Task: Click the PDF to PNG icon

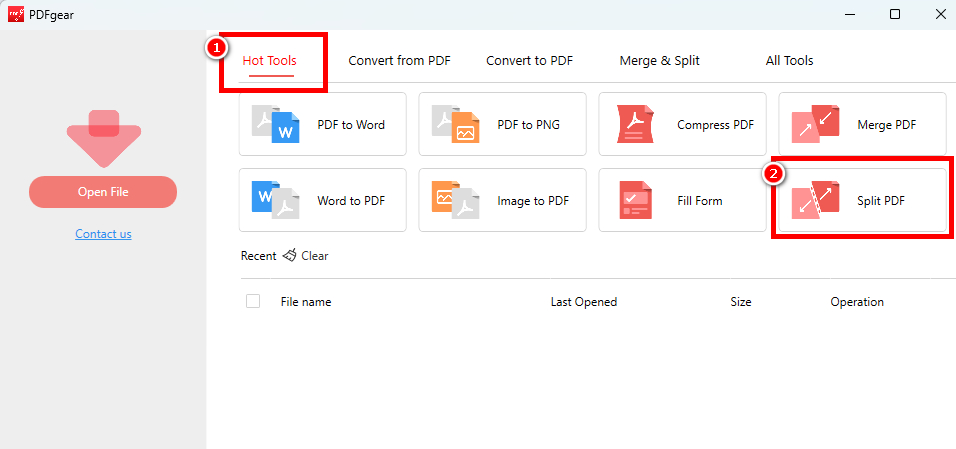Action: coord(455,124)
